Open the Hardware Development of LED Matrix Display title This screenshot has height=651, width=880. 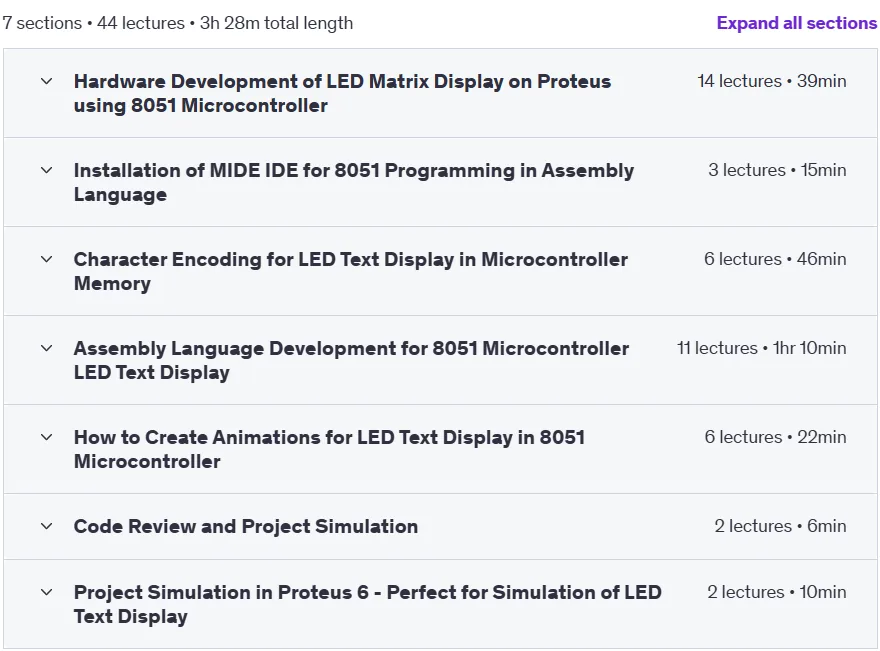pyautogui.click(x=342, y=93)
